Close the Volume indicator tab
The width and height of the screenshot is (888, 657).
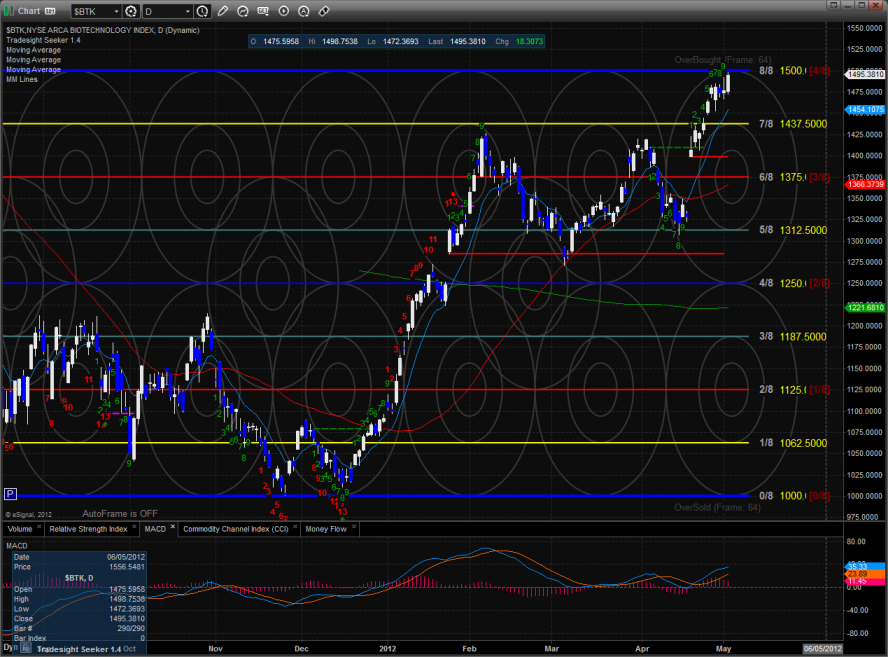(38, 527)
